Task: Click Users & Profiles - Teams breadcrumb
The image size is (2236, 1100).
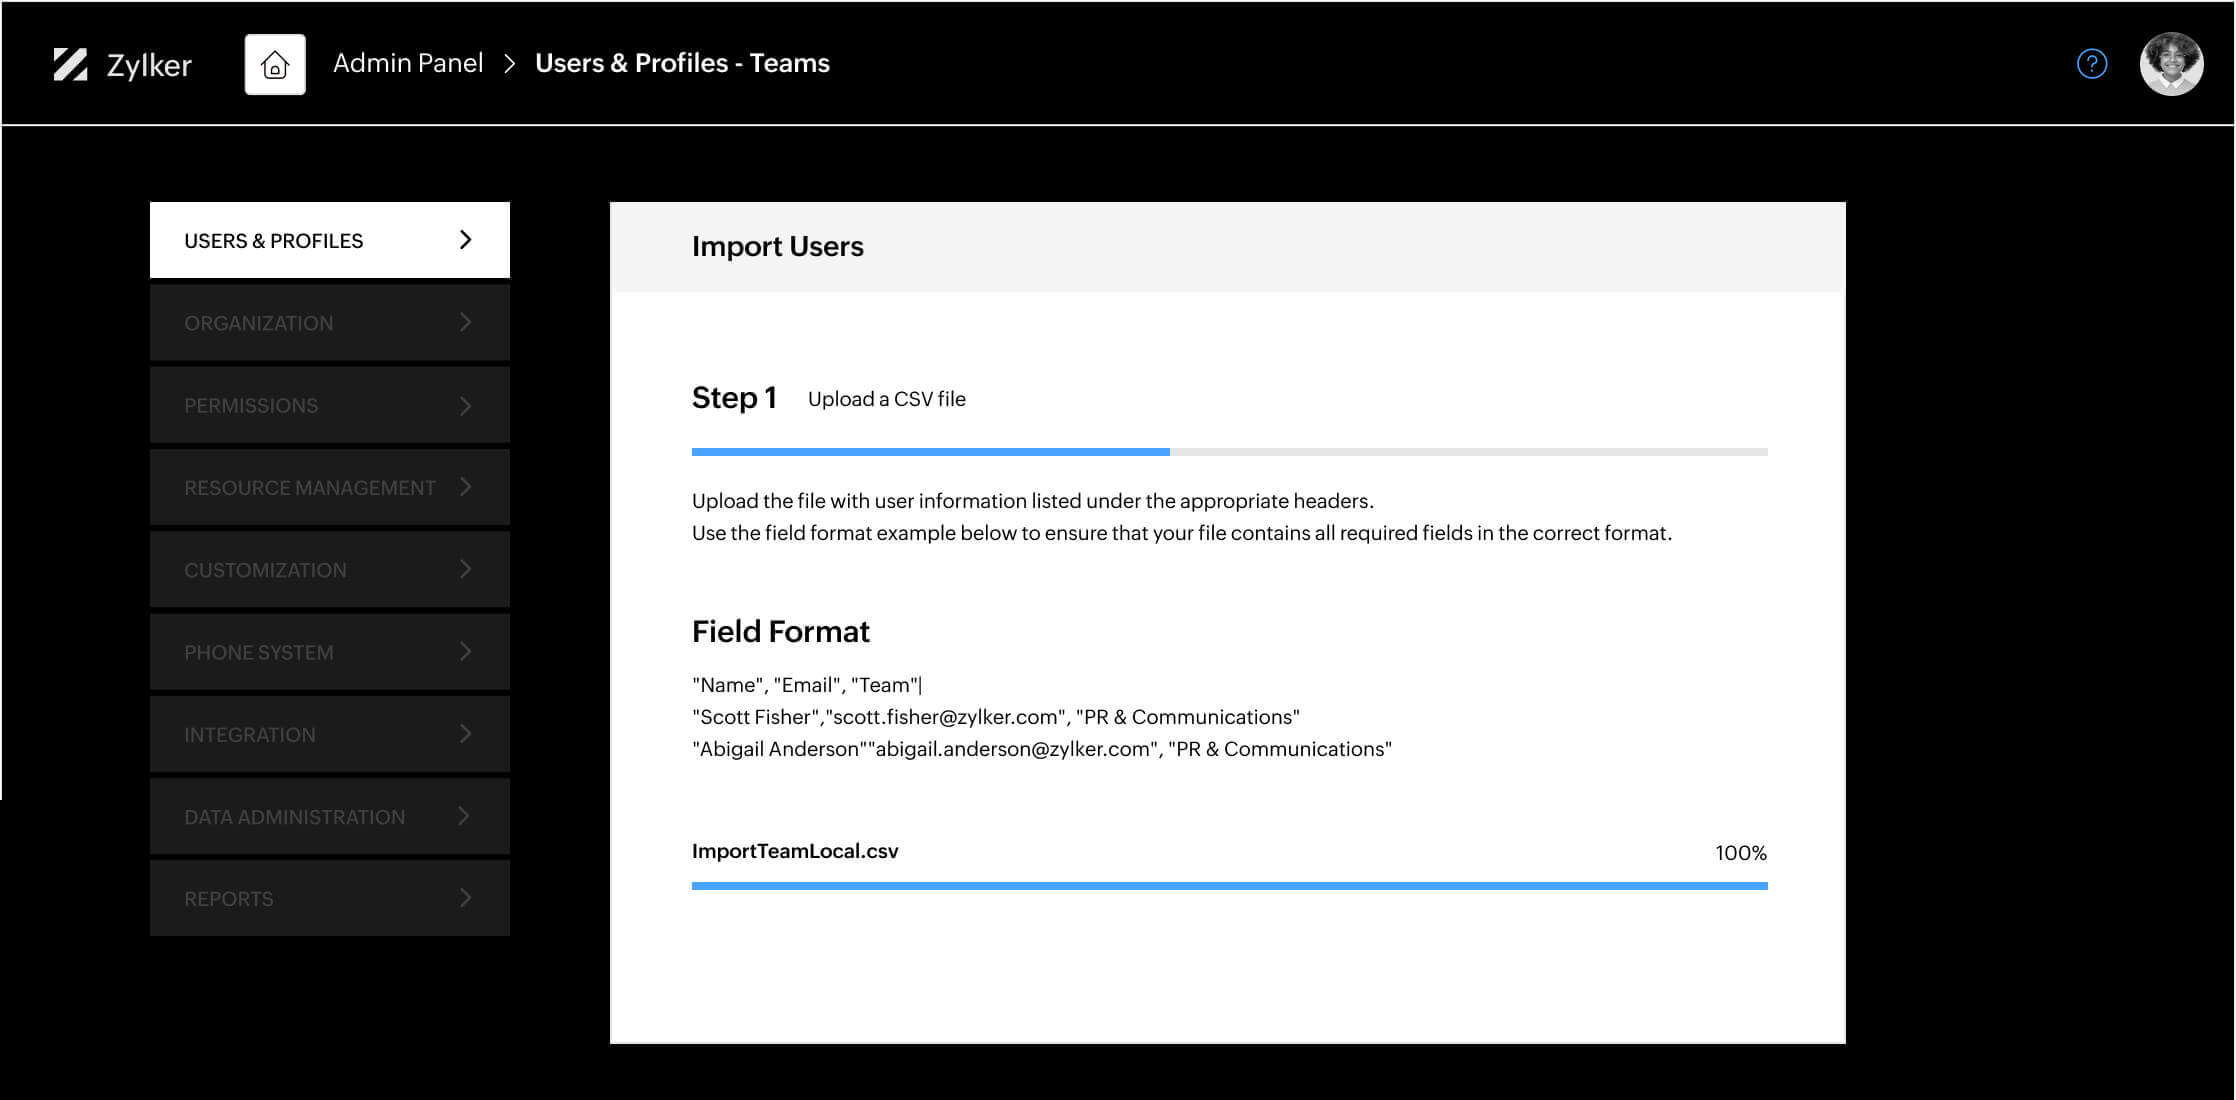Action: 683,62
